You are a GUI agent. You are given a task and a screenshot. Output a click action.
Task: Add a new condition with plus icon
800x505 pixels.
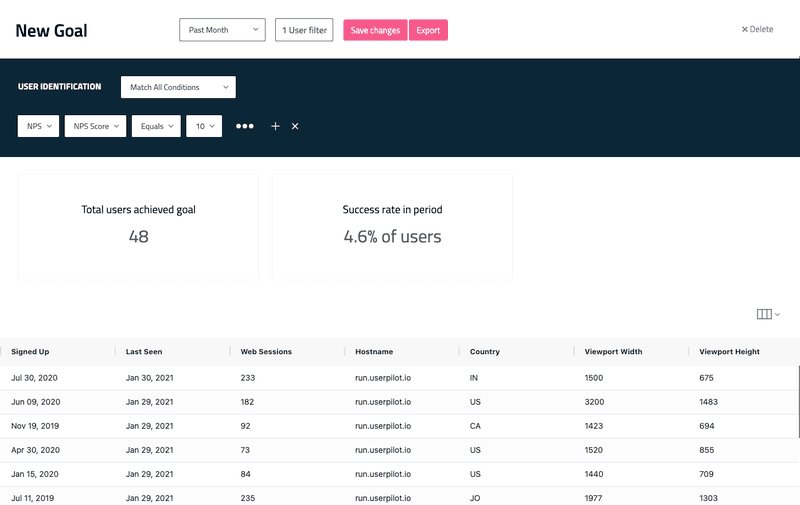(275, 126)
